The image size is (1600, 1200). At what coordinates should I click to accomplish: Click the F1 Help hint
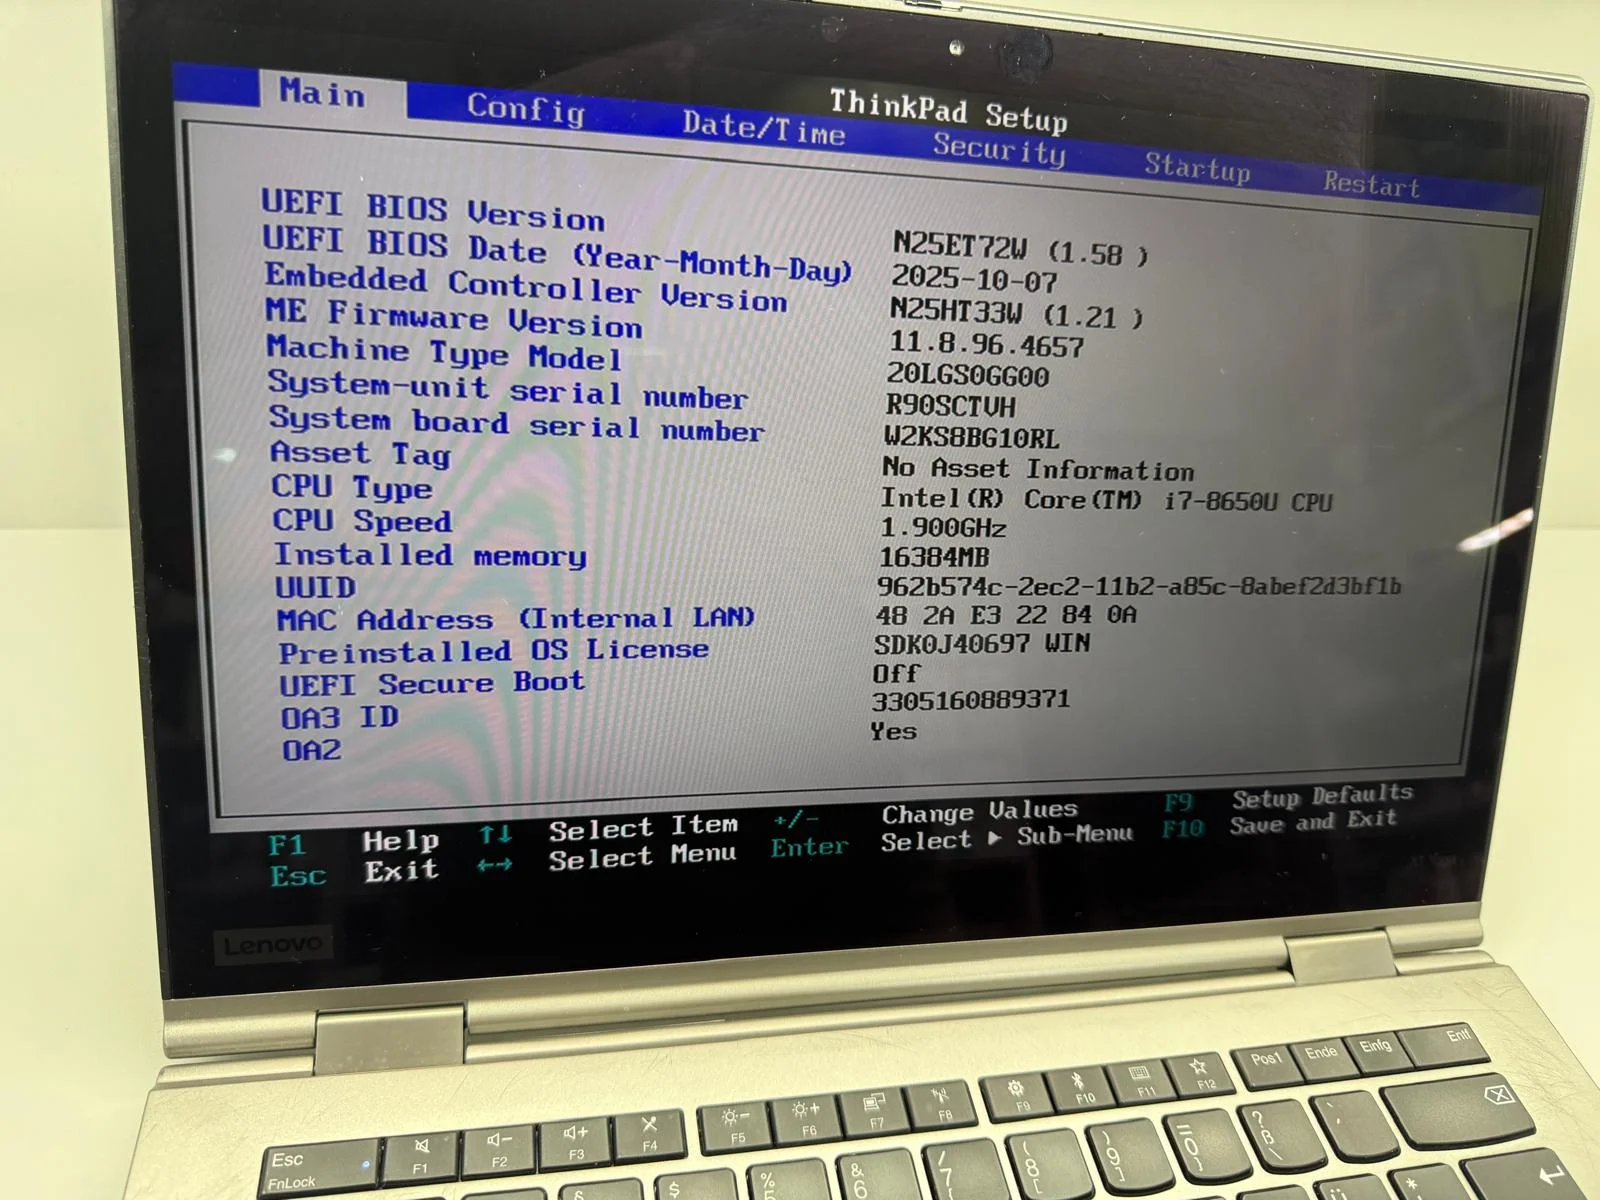354,843
